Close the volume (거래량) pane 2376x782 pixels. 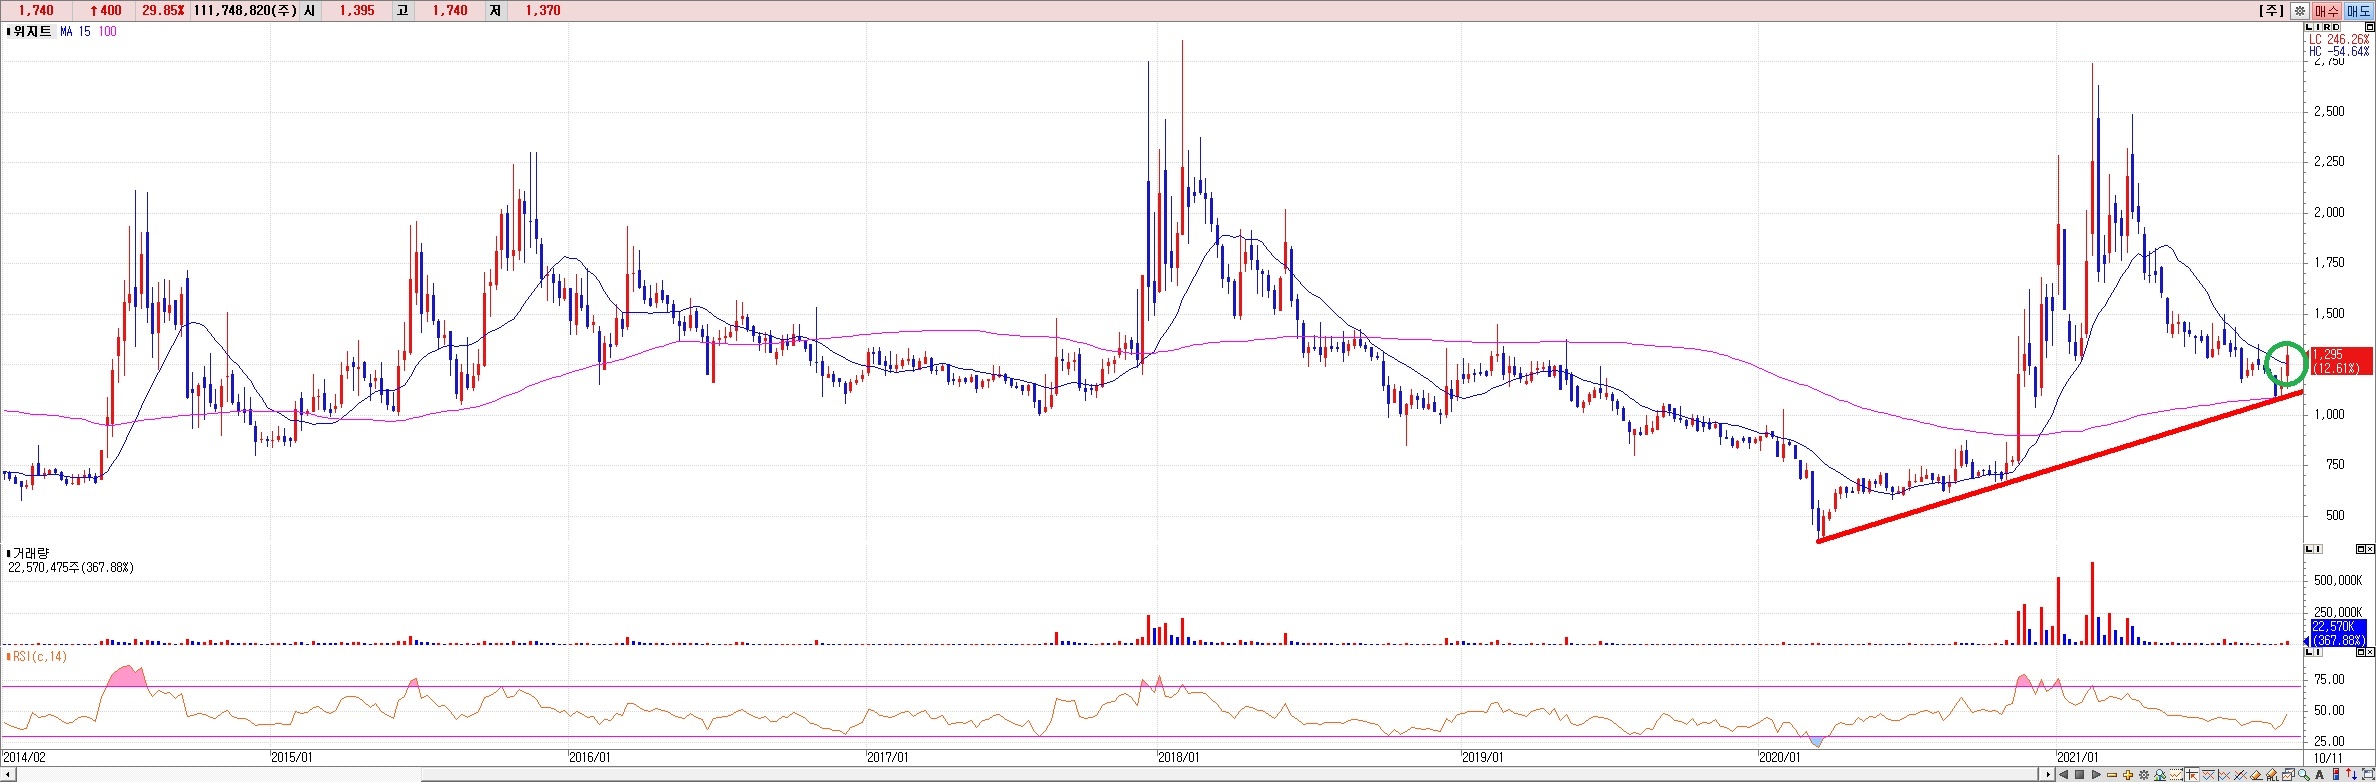2370,549
